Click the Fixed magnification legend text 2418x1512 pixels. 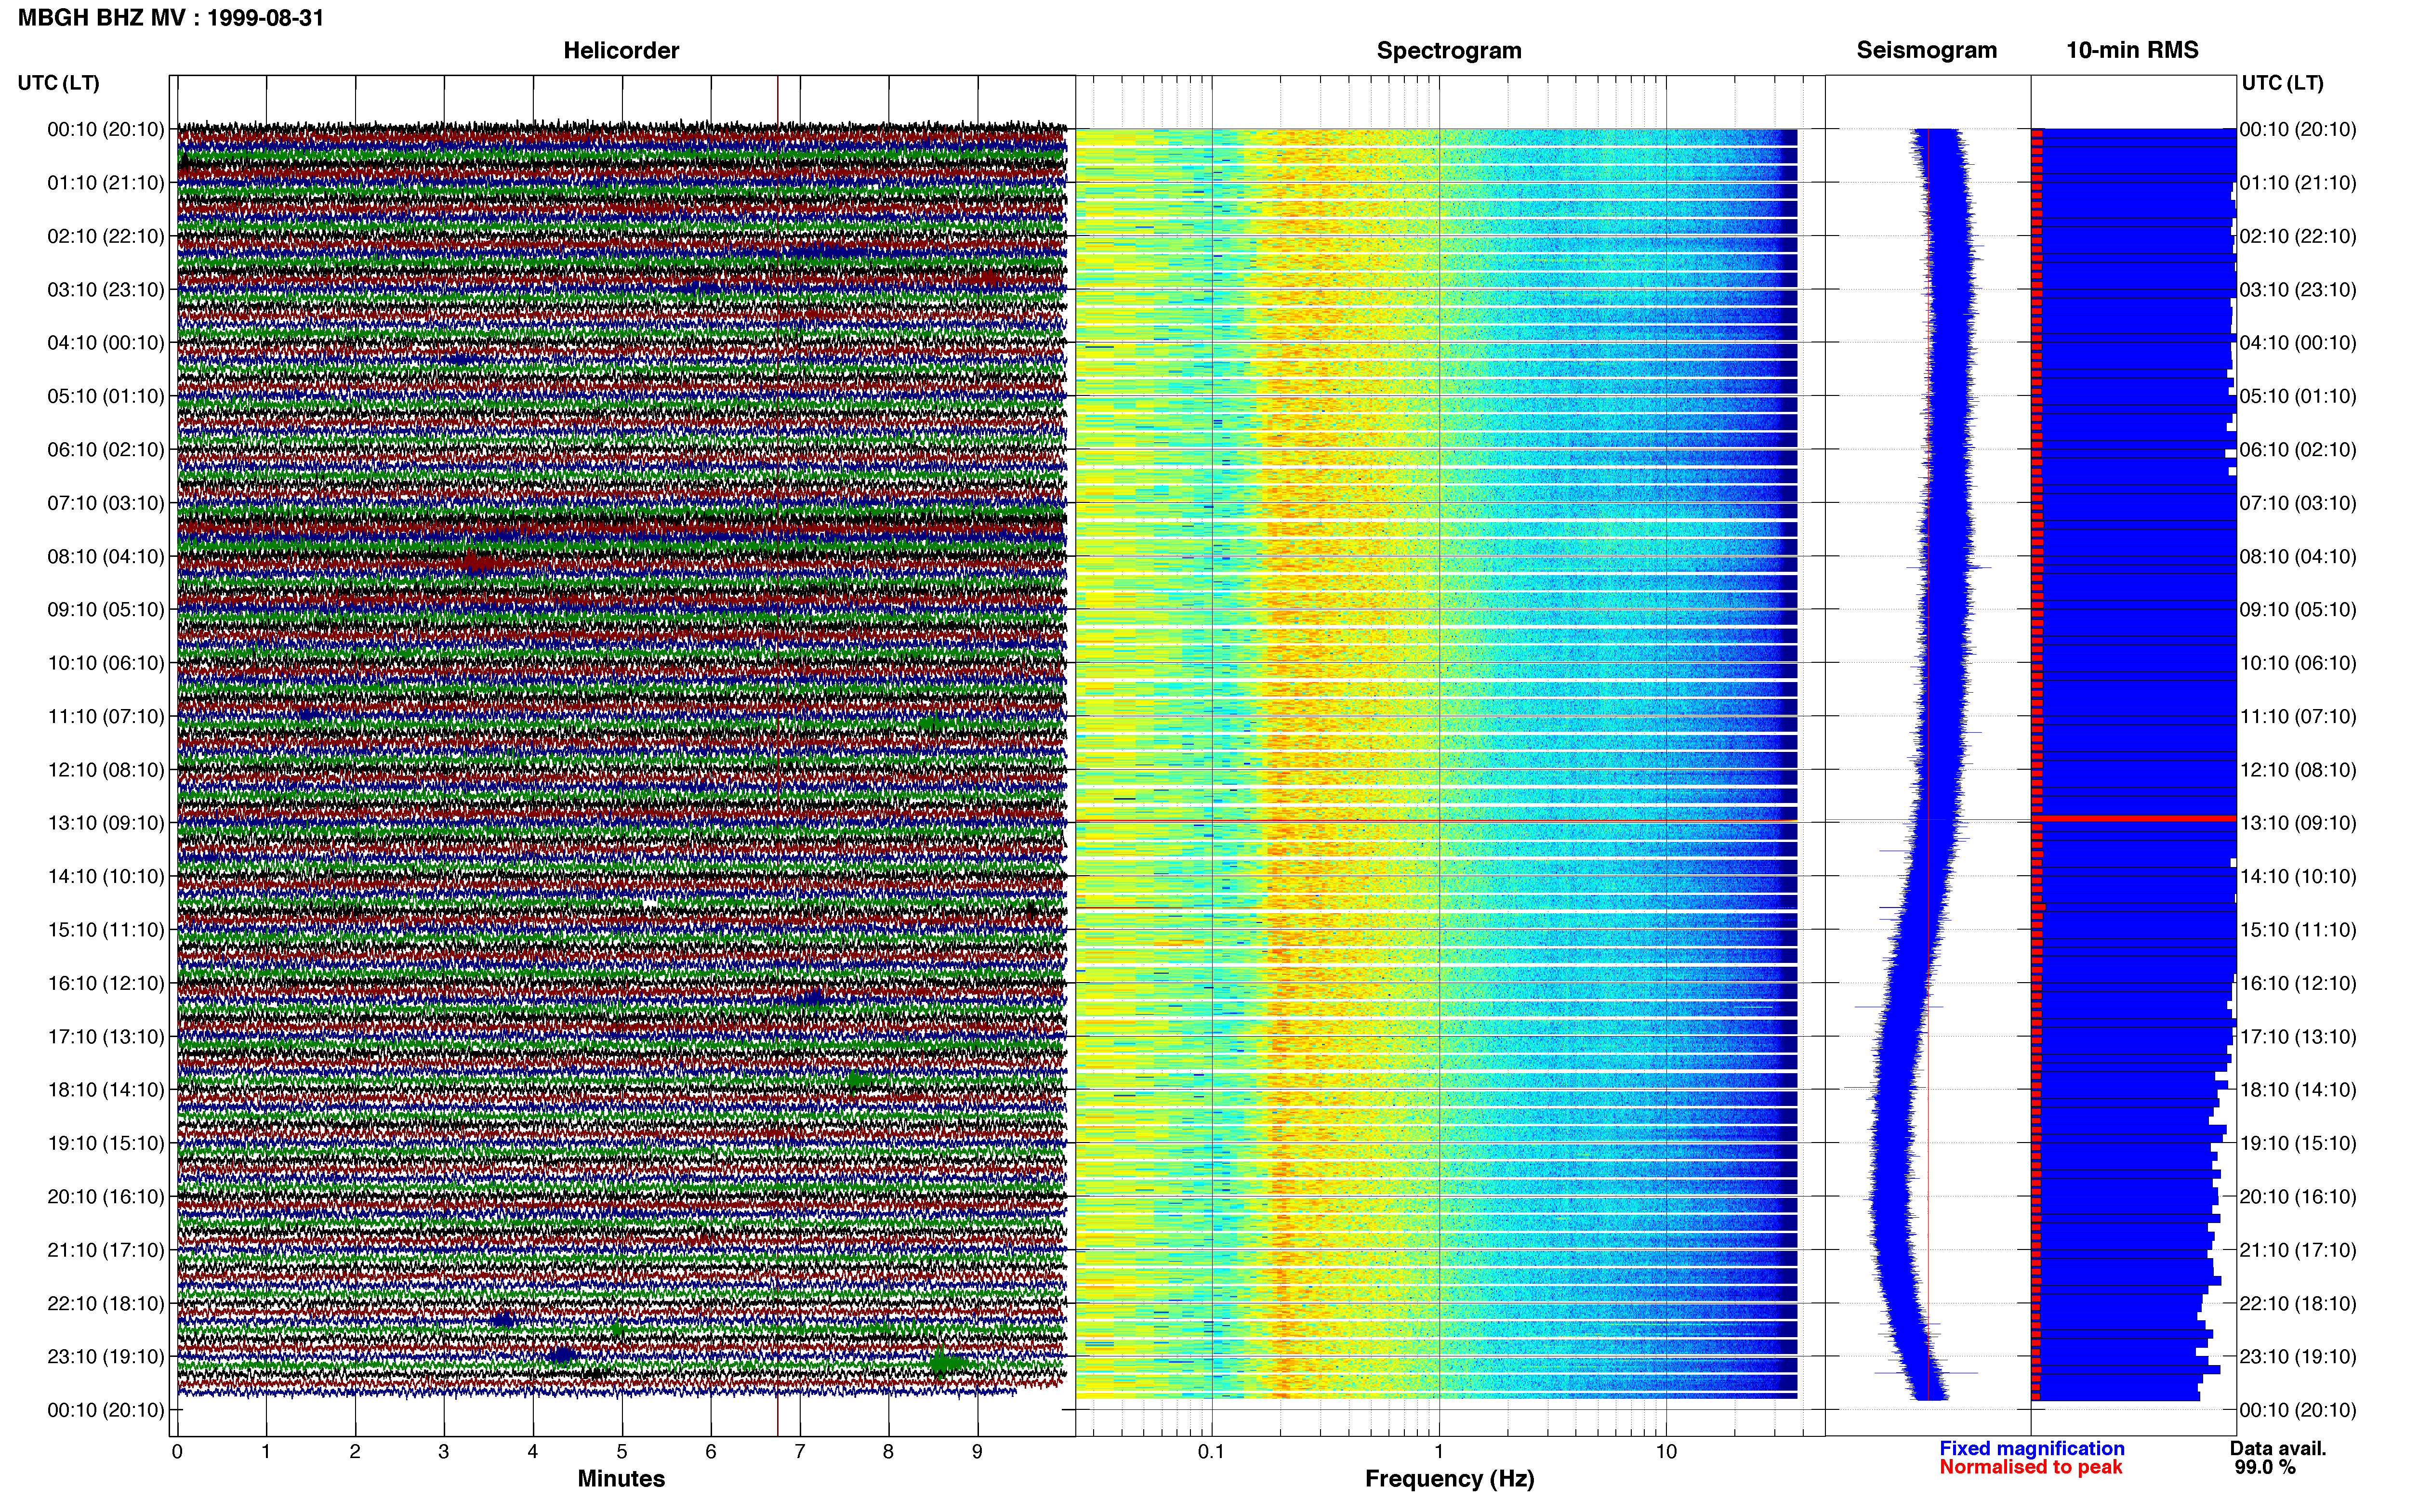[2032, 1448]
